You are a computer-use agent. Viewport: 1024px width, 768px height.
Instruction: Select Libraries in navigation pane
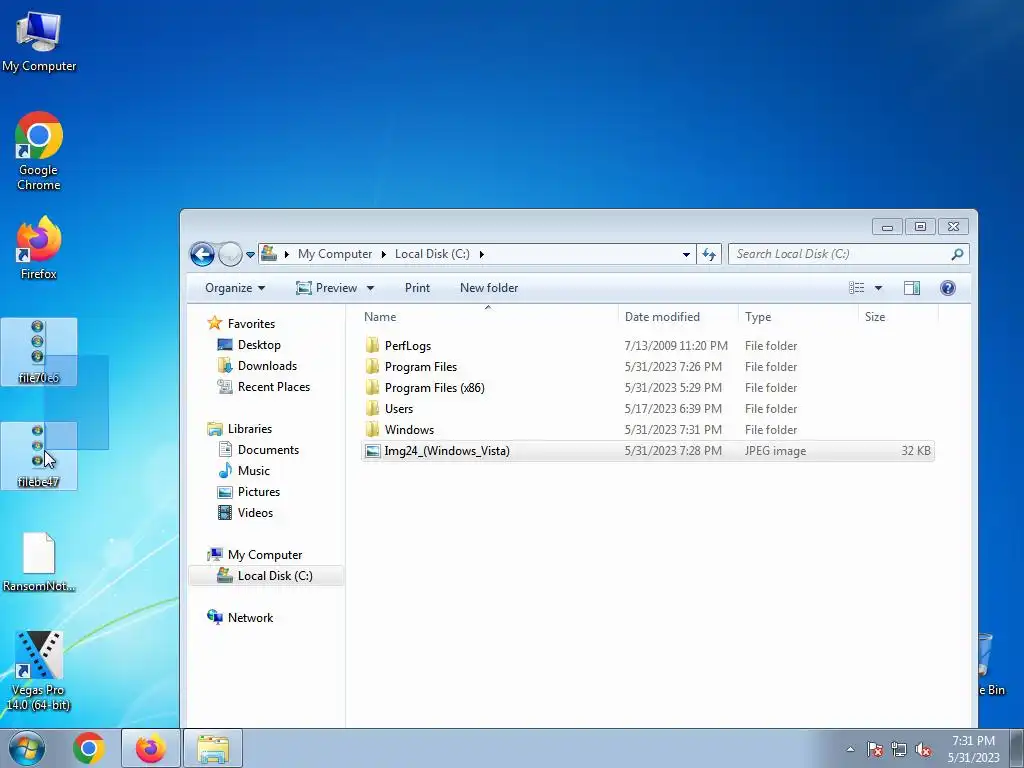tap(240, 428)
